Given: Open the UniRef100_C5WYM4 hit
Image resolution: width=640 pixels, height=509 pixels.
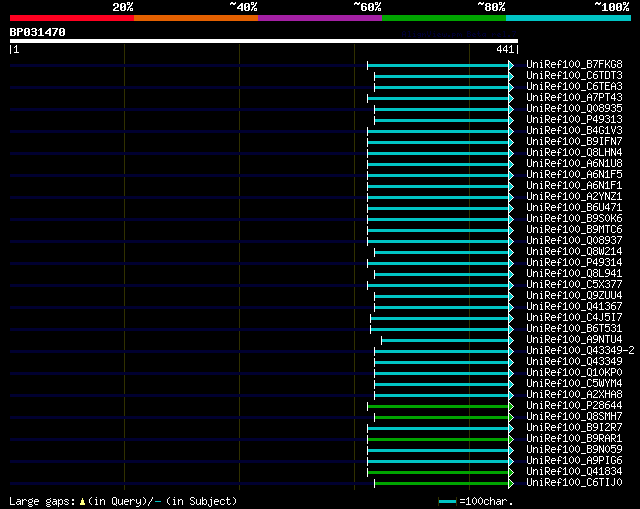Looking at the screenshot, I should 574,384.
